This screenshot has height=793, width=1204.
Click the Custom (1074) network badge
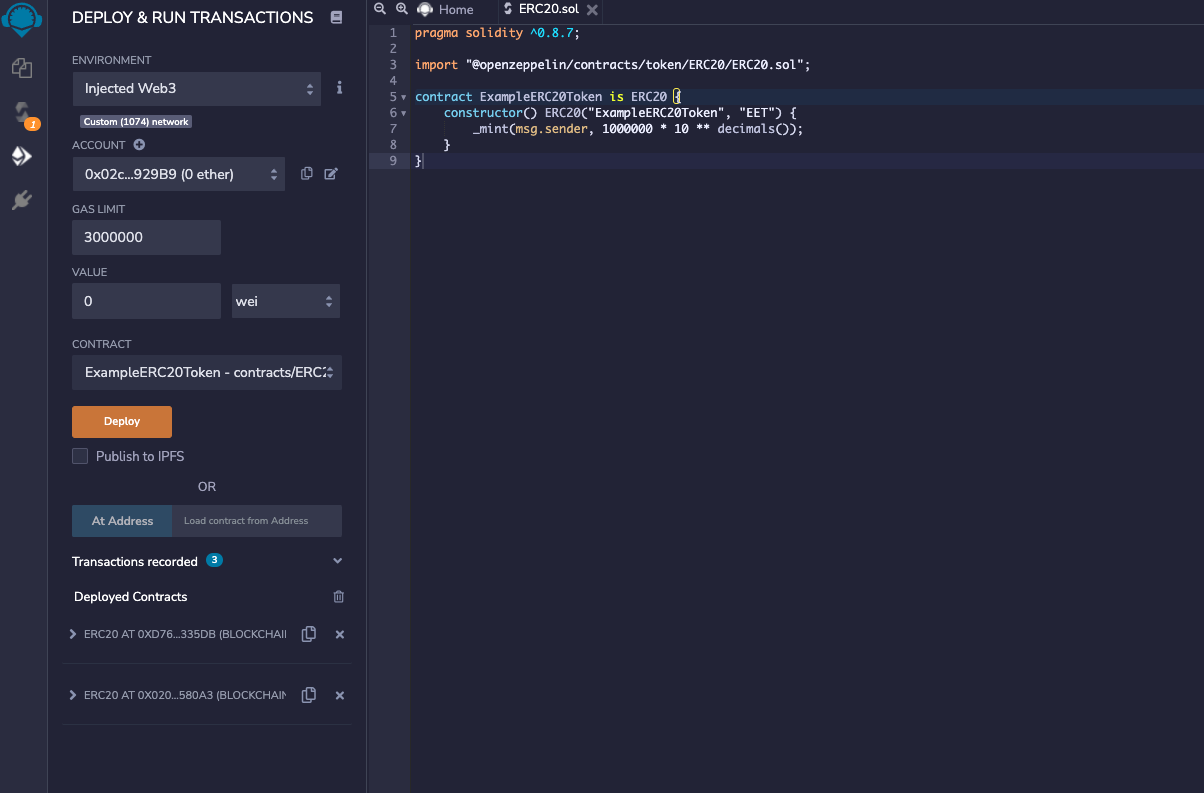pyautogui.click(x=135, y=122)
